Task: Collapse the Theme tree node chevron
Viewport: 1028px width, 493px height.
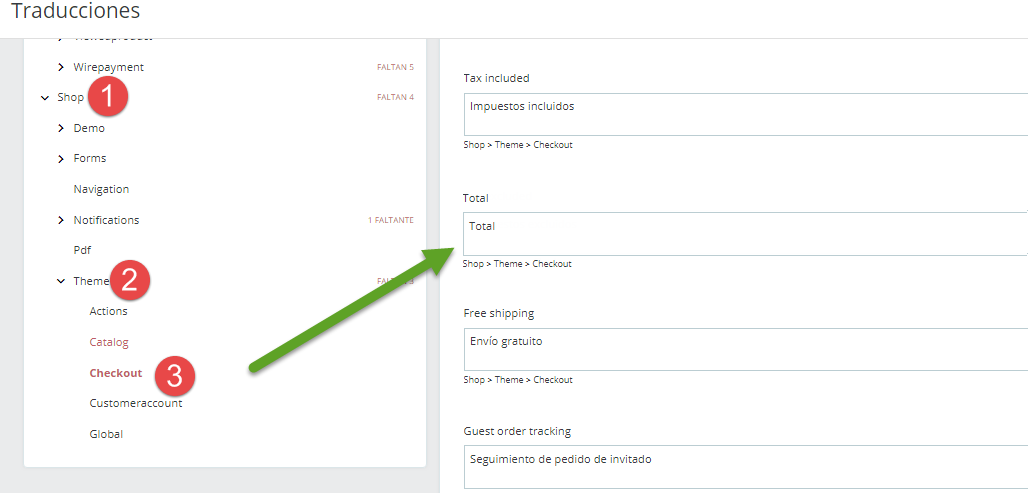Action: coord(61,281)
